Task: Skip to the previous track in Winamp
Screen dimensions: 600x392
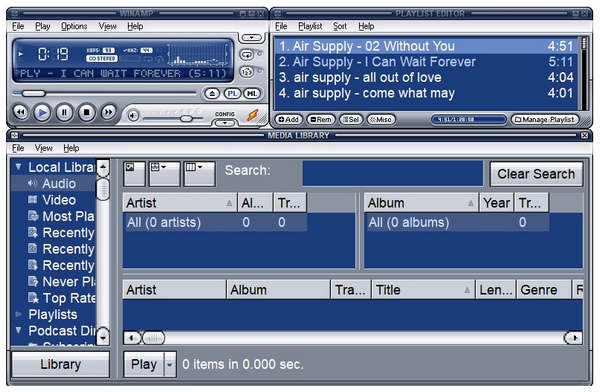Action: pyautogui.click(x=21, y=113)
